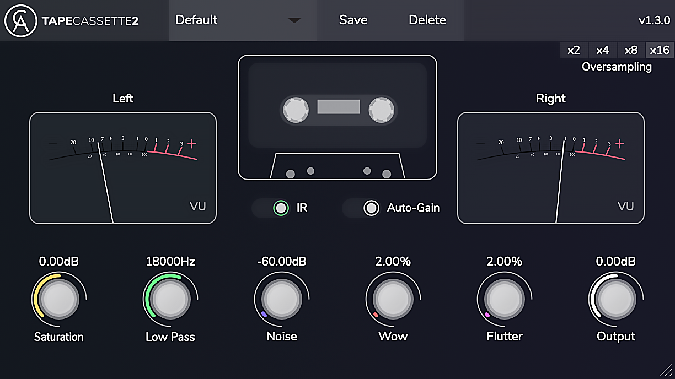Click the left cassette reel
Image resolution: width=675 pixels, height=379 pixels.
coord(295,110)
